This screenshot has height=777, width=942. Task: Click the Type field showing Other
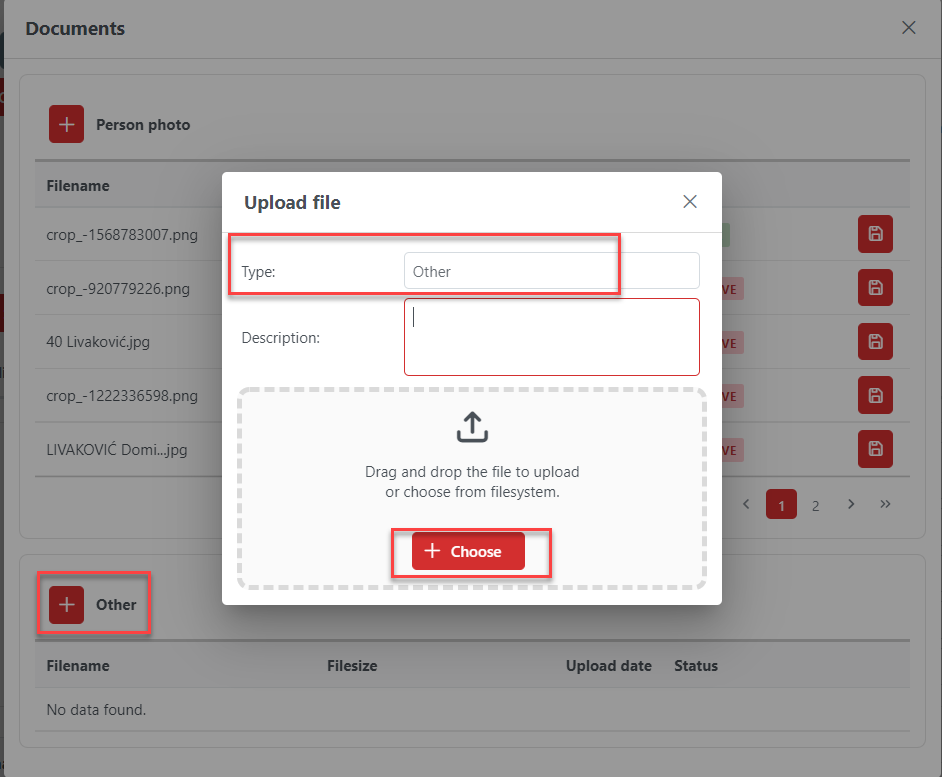pos(551,271)
